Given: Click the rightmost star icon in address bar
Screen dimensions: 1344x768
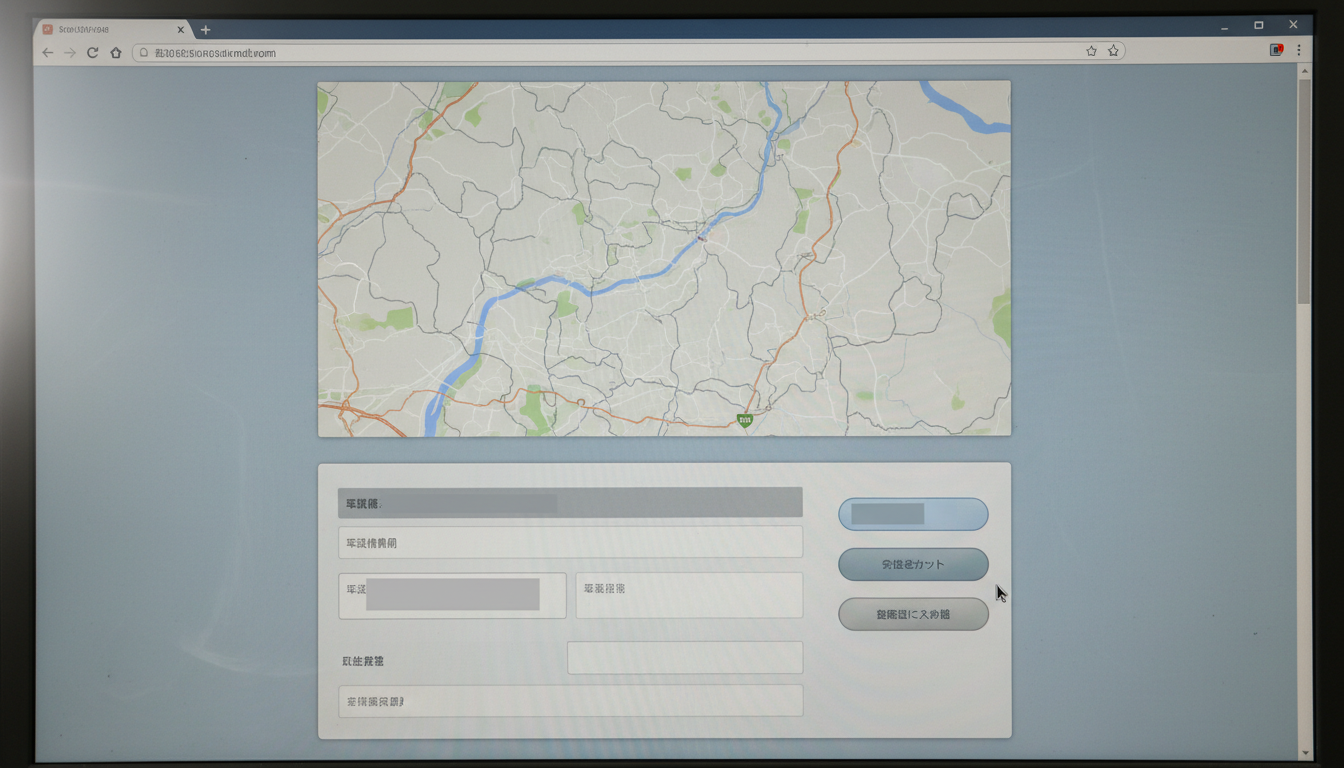Looking at the screenshot, I should tap(1113, 51).
